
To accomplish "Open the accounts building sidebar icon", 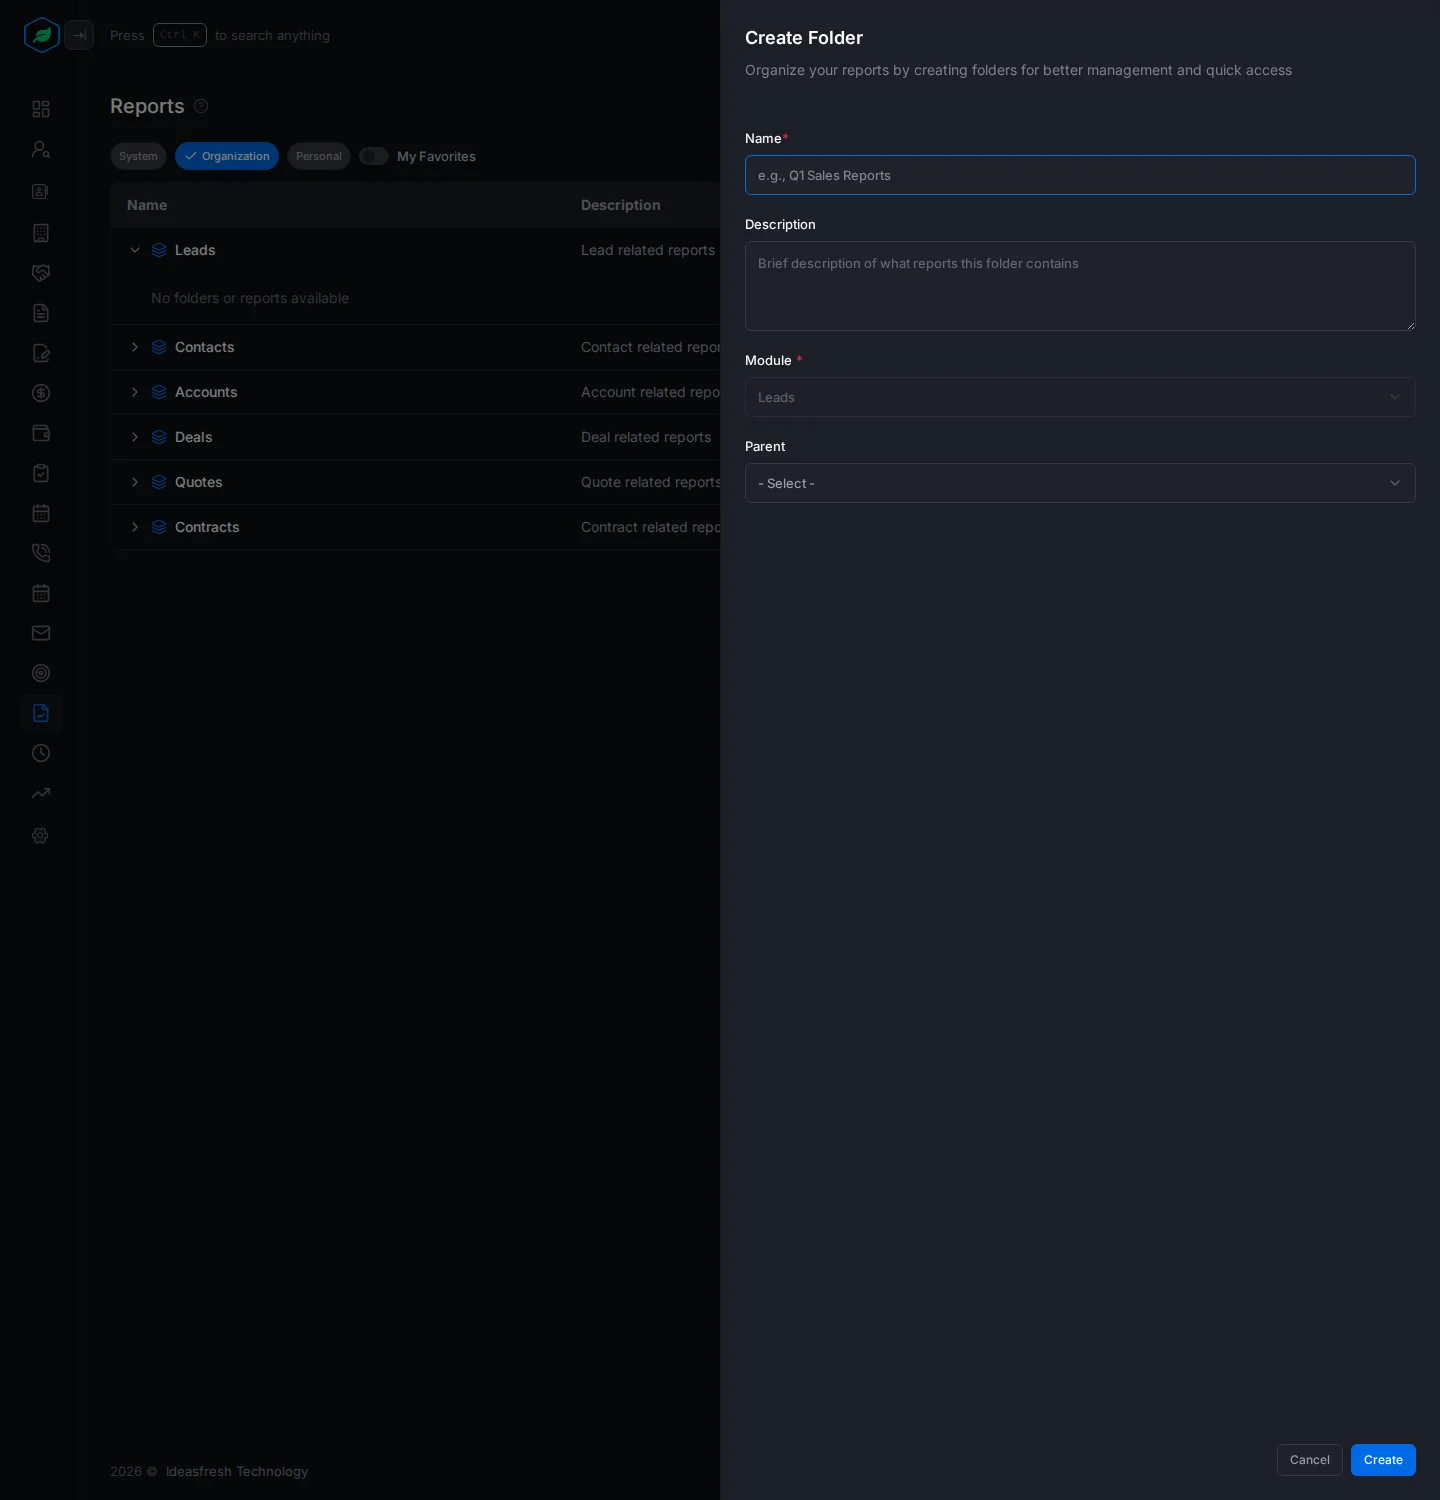I will click(41, 233).
